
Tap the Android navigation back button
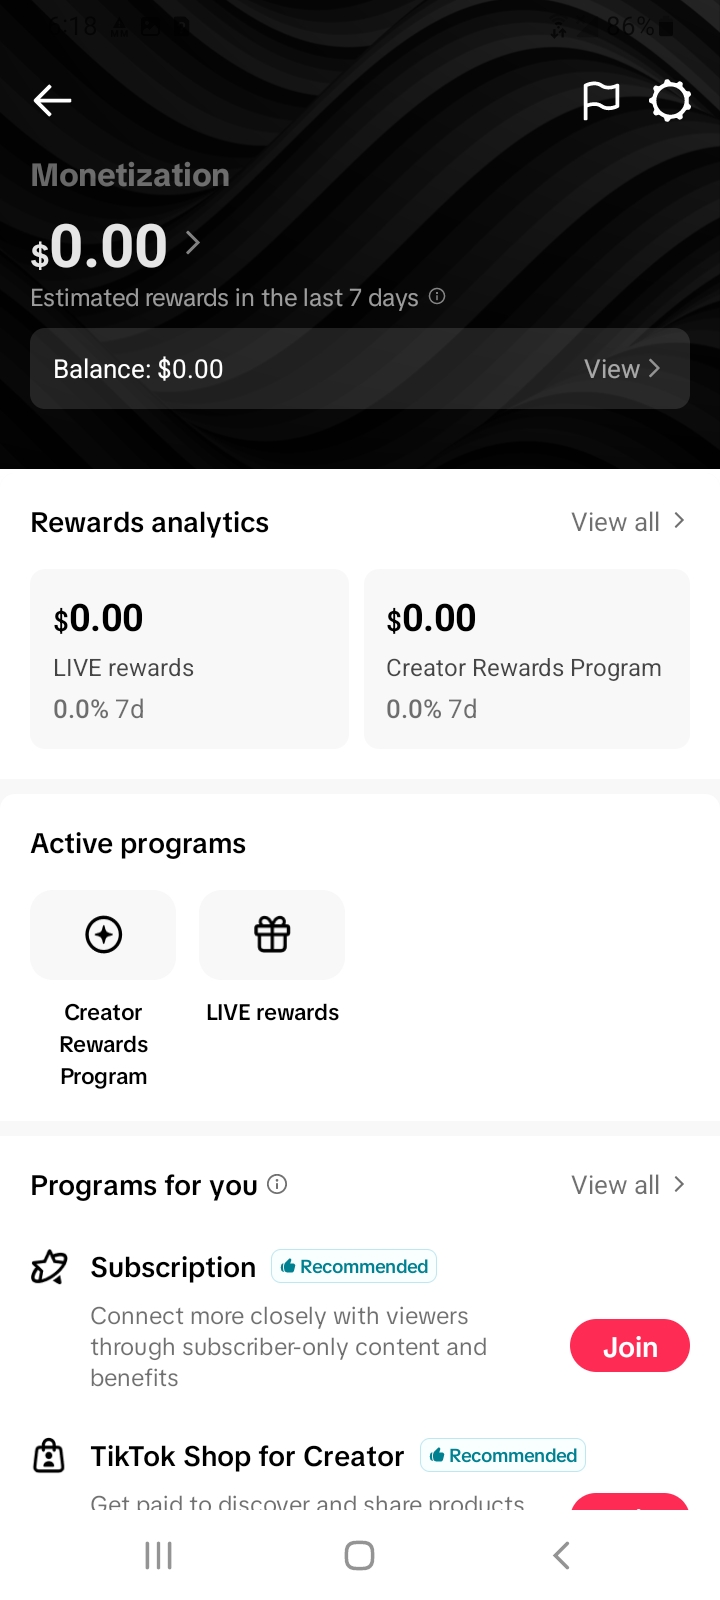pyautogui.click(x=561, y=1555)
